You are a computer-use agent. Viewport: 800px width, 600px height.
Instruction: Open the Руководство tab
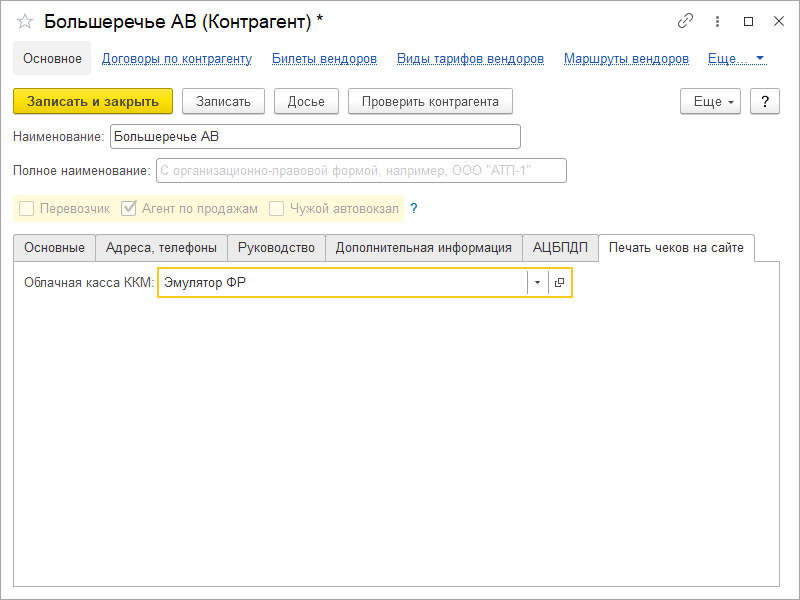(x=276, y=247)
